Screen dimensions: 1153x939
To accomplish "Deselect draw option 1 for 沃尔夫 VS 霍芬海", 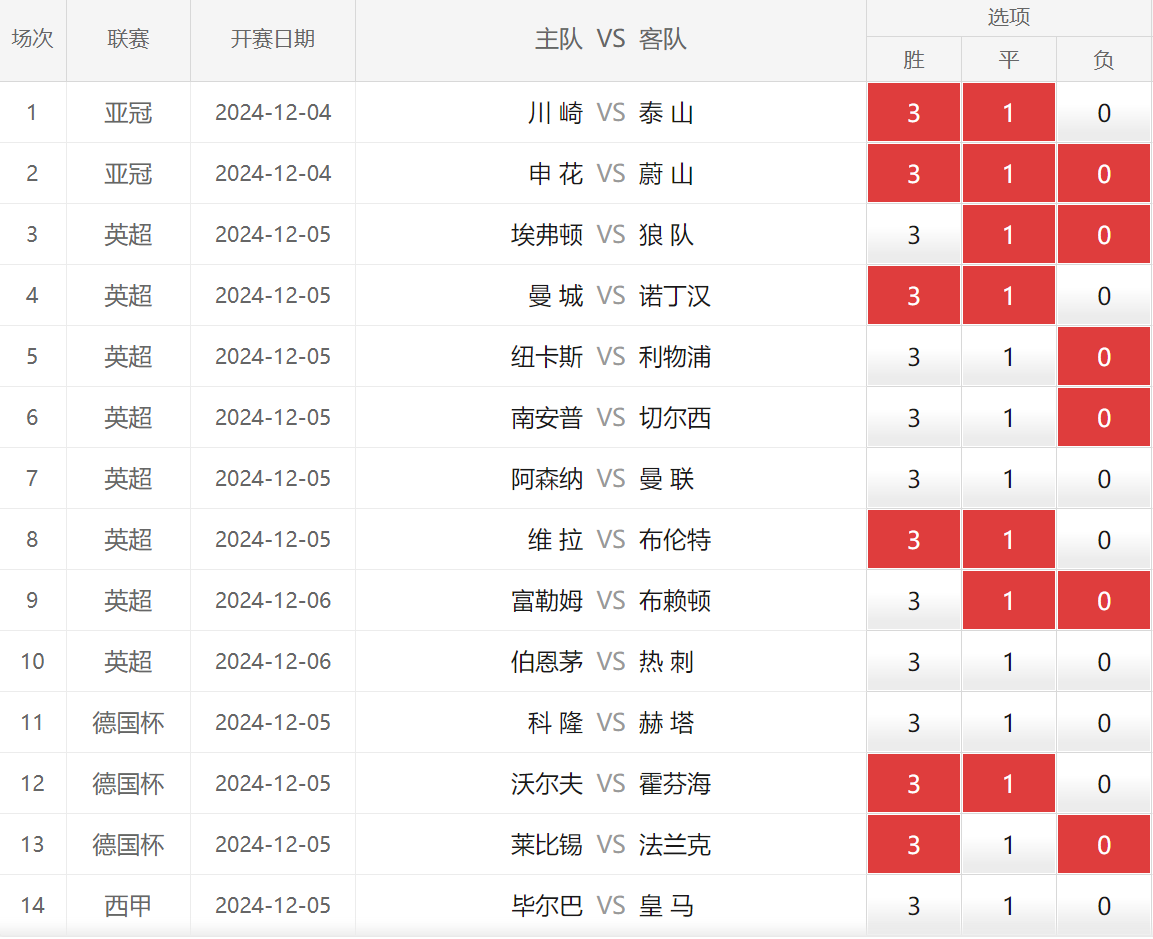I will point(1009,784).
